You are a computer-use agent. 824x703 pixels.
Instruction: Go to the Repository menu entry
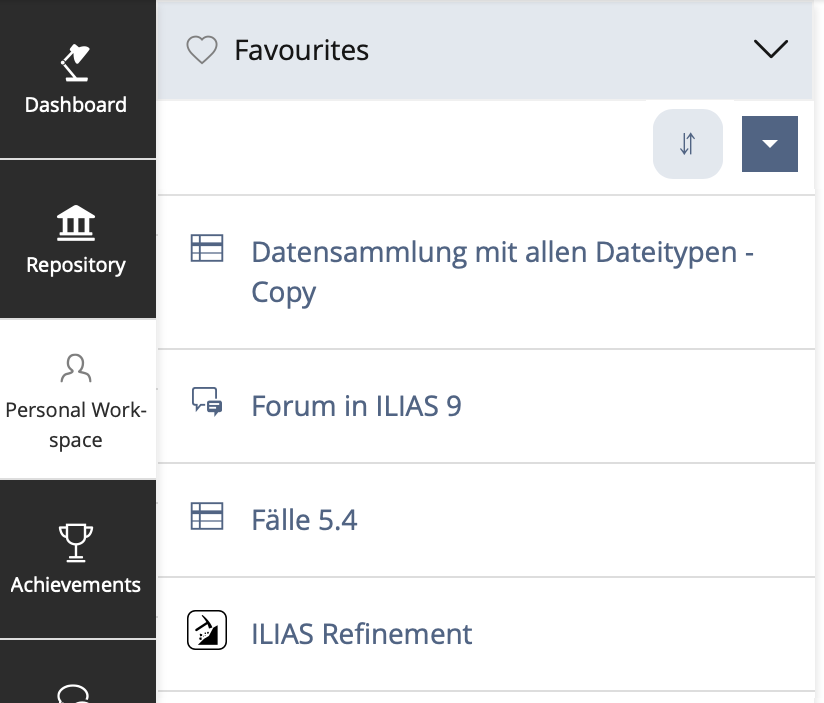(76, 265)
